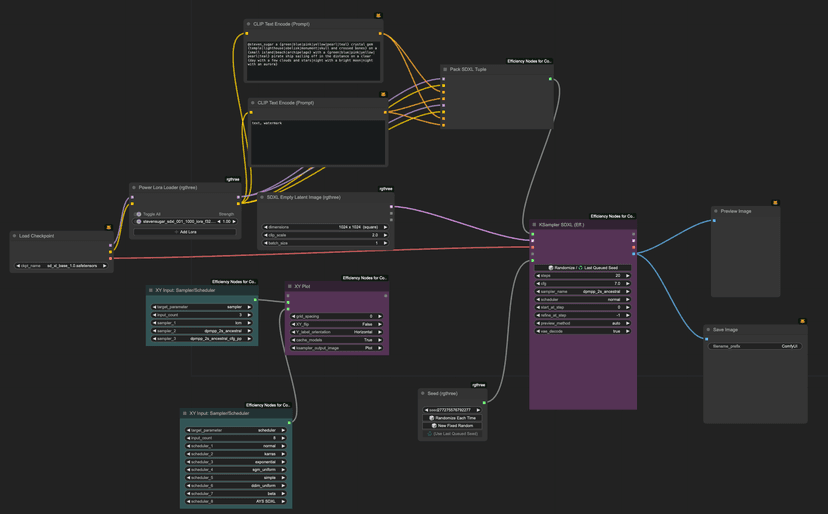Switch the Toggle All lora switch
Viewport: 828px width, 514px height.
[139, 214]
